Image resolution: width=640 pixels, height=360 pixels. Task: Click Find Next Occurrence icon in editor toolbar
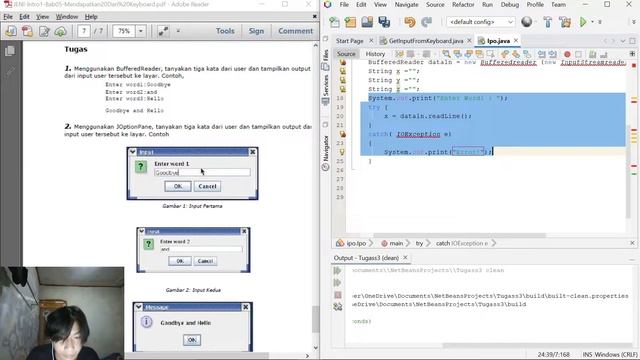pos(469,54)
